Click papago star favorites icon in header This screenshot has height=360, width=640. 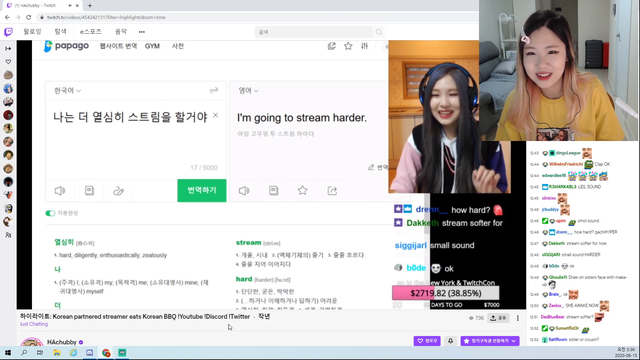pos(348,46)
